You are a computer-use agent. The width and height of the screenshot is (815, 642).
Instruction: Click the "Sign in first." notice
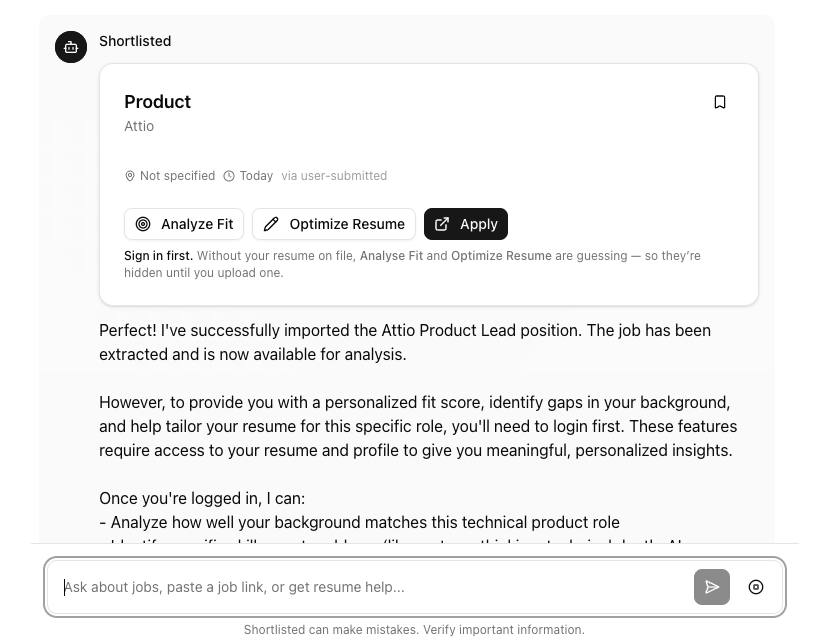tap(159, 256)
